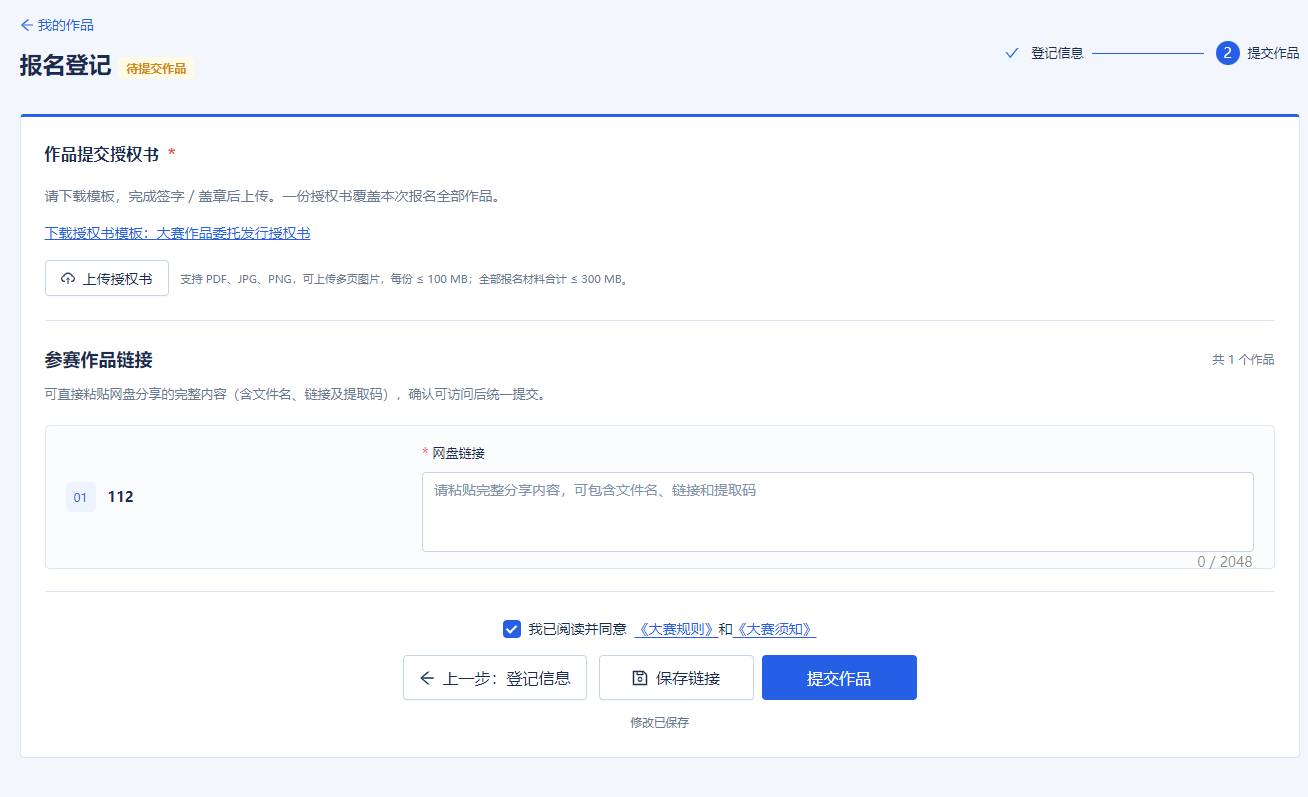Click the 参赛作品链接 section heading
The image size is (1308, 797).
tap(99, 360)
